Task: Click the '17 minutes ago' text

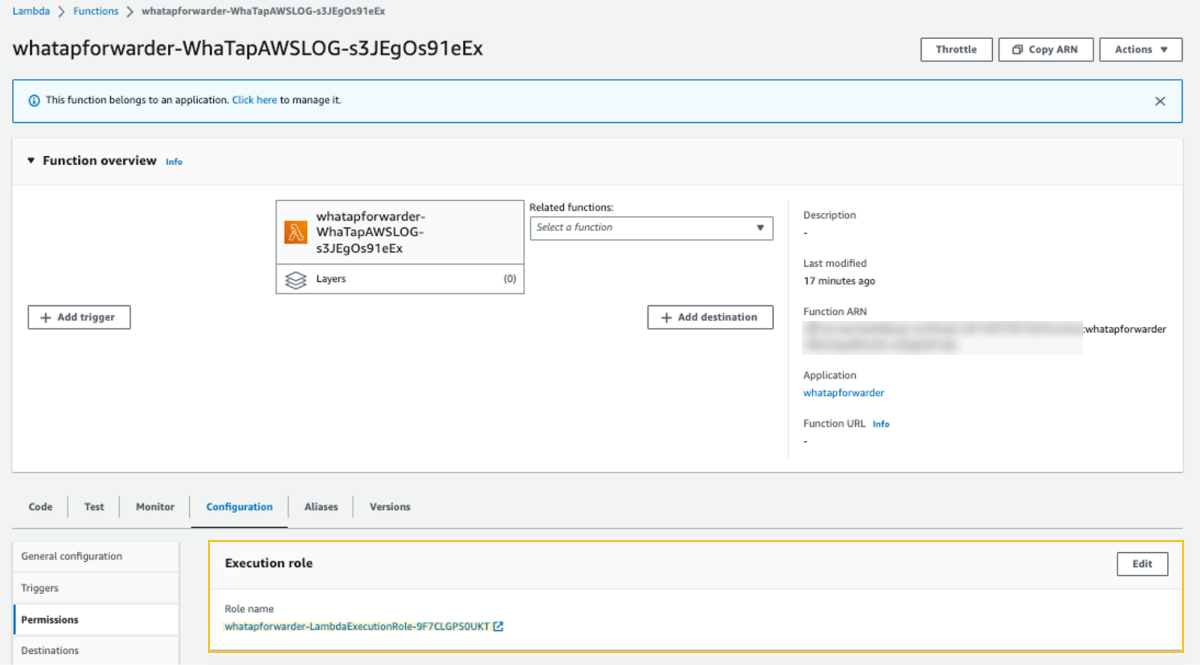Action: coord(839,281)
